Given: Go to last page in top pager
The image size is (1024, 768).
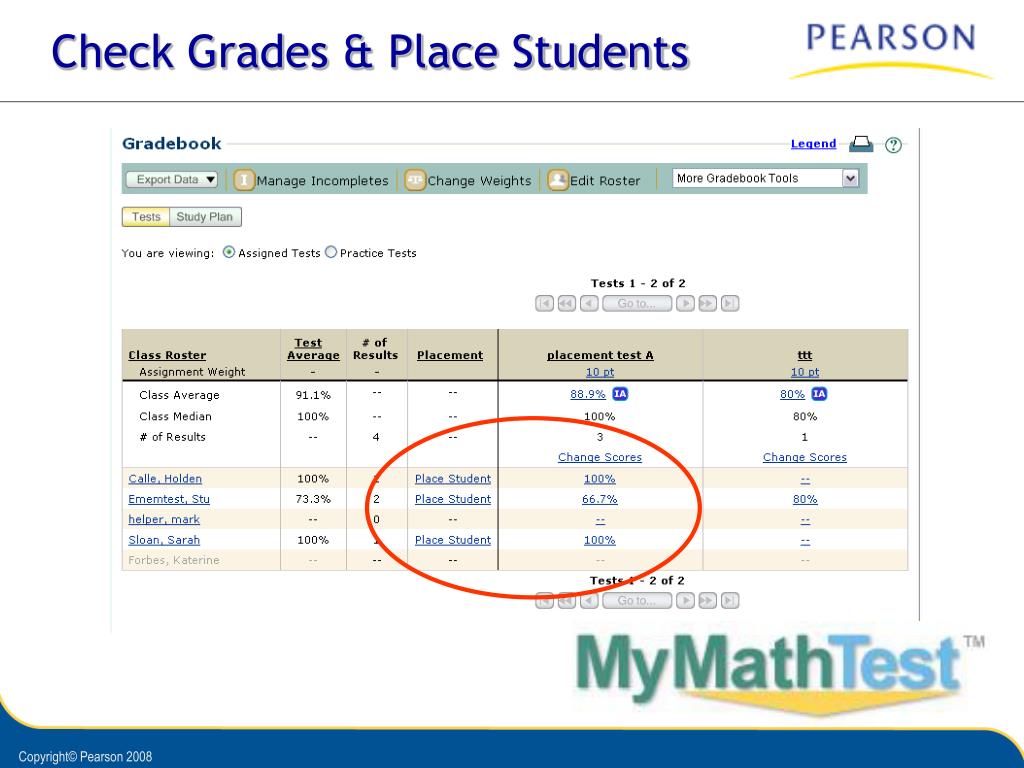Looking at the screenshot, I should click(730, 304).
